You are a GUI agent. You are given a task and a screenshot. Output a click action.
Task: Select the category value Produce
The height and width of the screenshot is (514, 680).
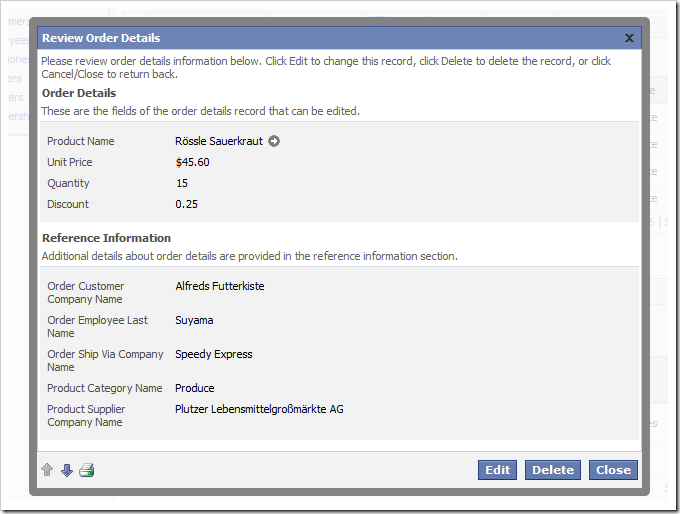click(x=195, y=388)
